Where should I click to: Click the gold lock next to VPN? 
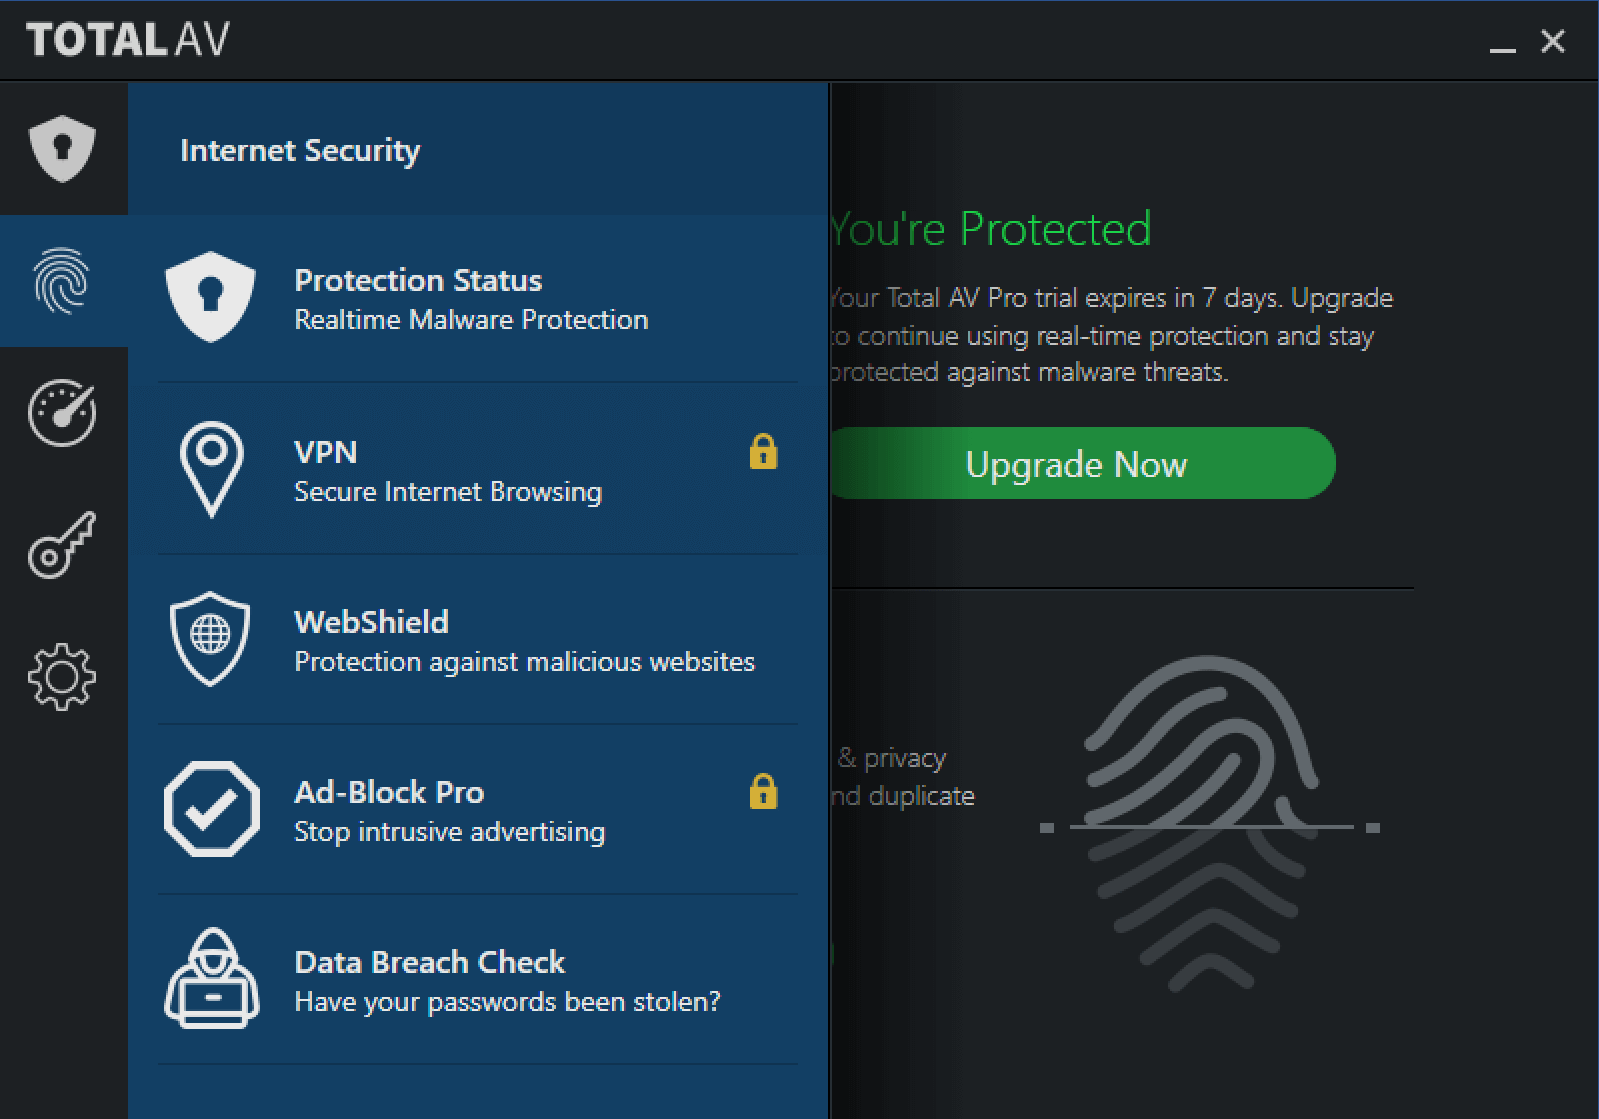coord(763,452)
